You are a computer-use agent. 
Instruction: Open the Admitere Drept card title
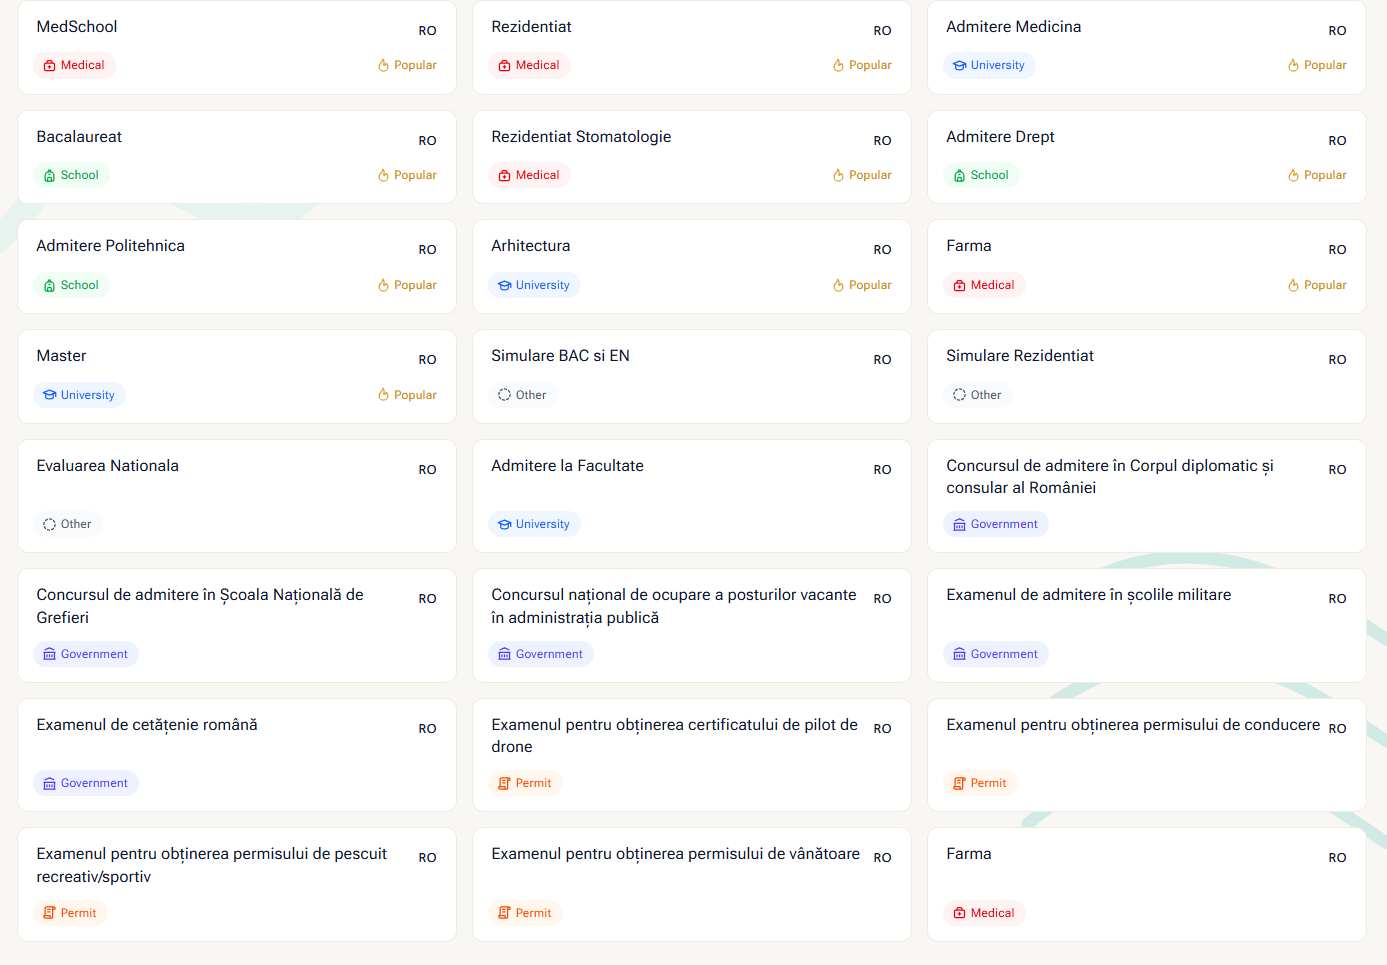tap(1000, 137)
